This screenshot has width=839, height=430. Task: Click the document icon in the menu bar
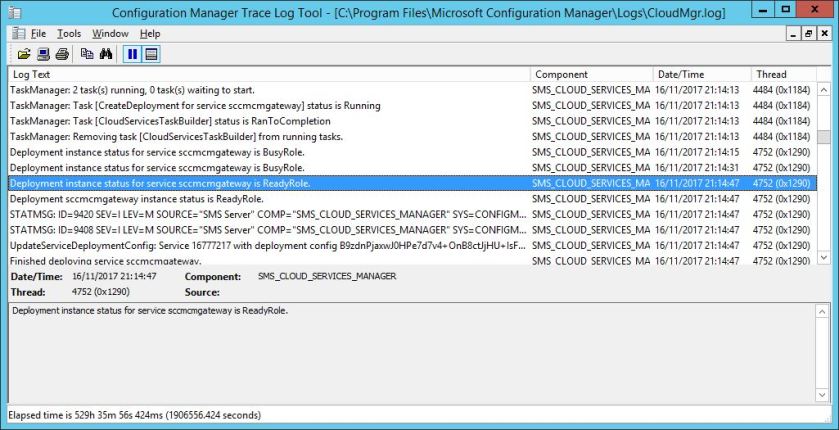[19, 33]
